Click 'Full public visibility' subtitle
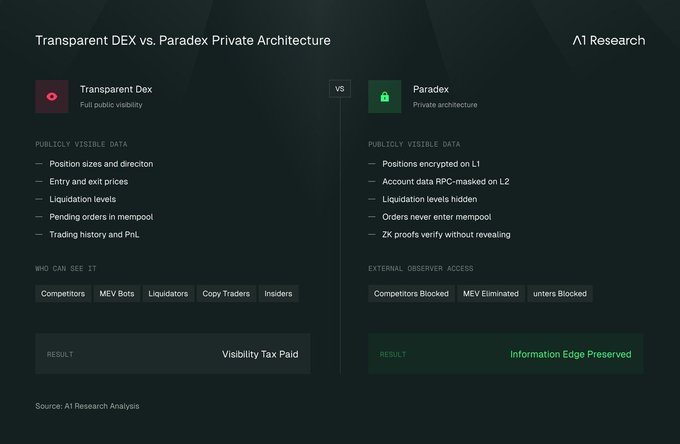Viewport: 680px width, 444px height. click(x=111, y=105)
